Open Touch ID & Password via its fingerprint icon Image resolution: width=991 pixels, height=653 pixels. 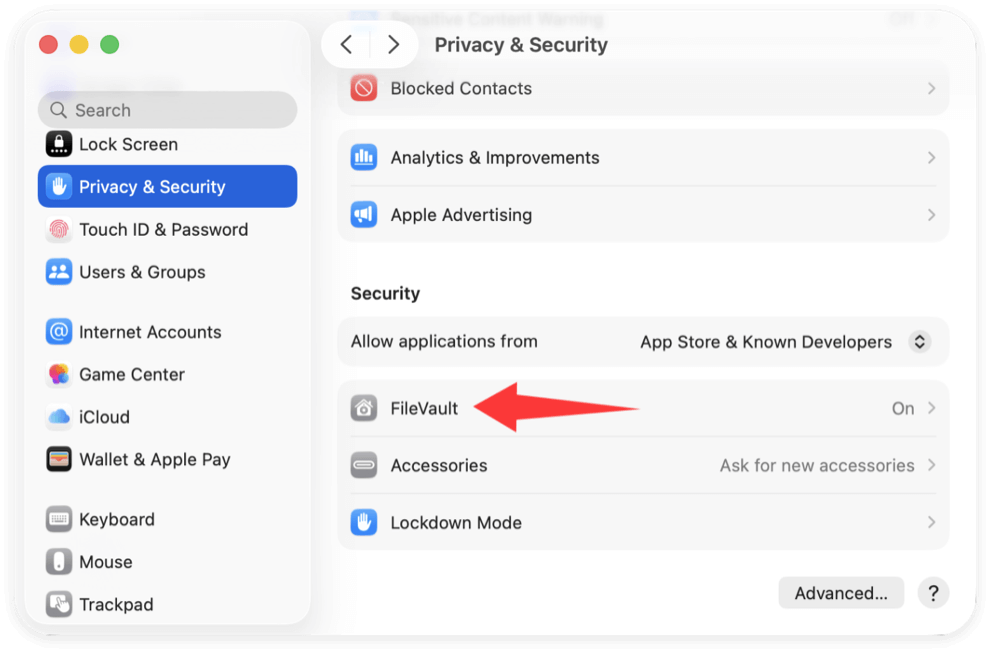click(58, 229)
